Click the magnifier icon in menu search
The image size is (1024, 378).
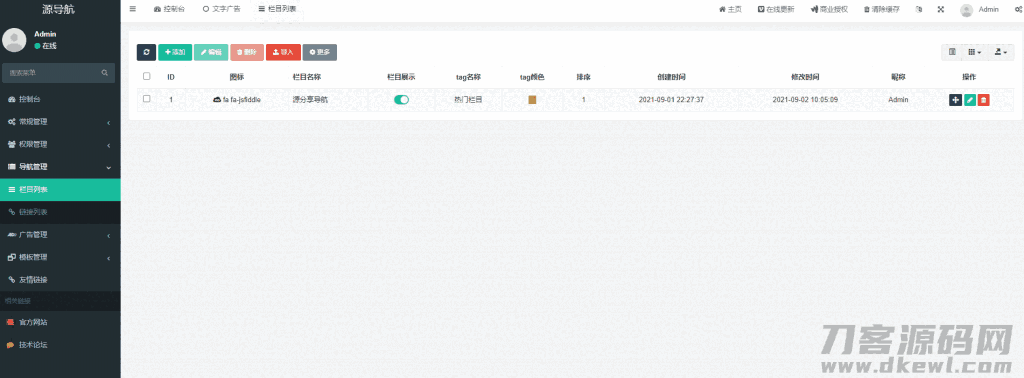[104, 73]
